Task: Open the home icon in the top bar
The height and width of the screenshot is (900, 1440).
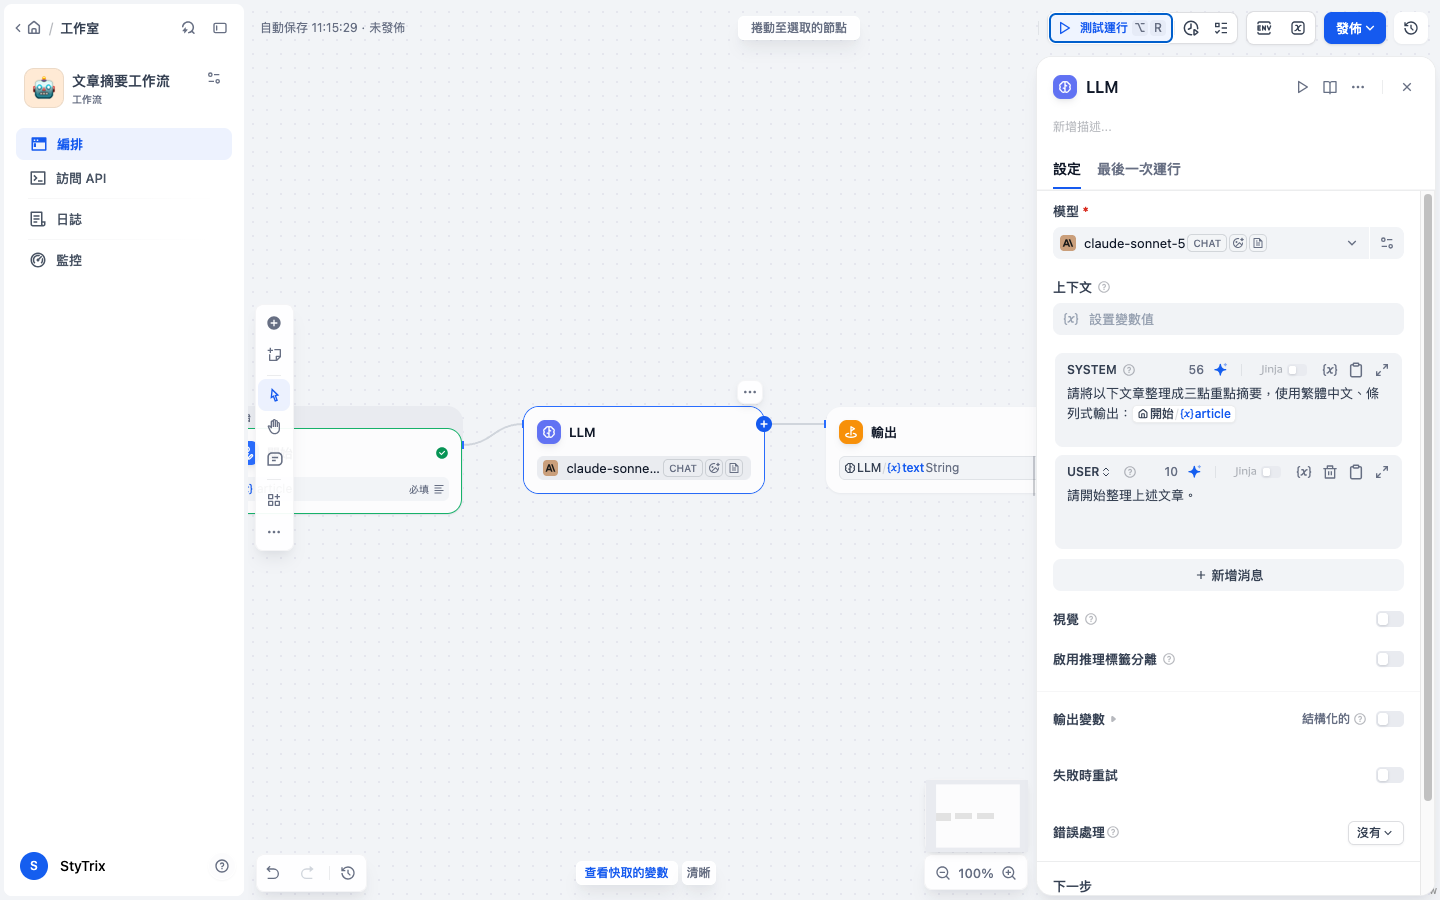Action: pos(34,28)
